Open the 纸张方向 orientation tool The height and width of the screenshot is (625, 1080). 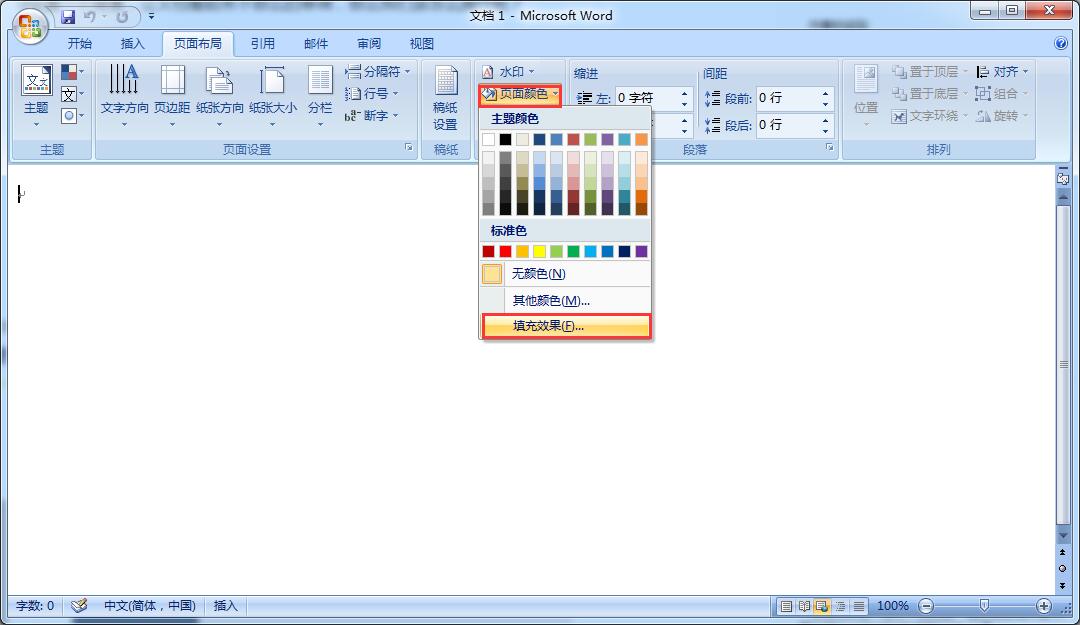220,95
